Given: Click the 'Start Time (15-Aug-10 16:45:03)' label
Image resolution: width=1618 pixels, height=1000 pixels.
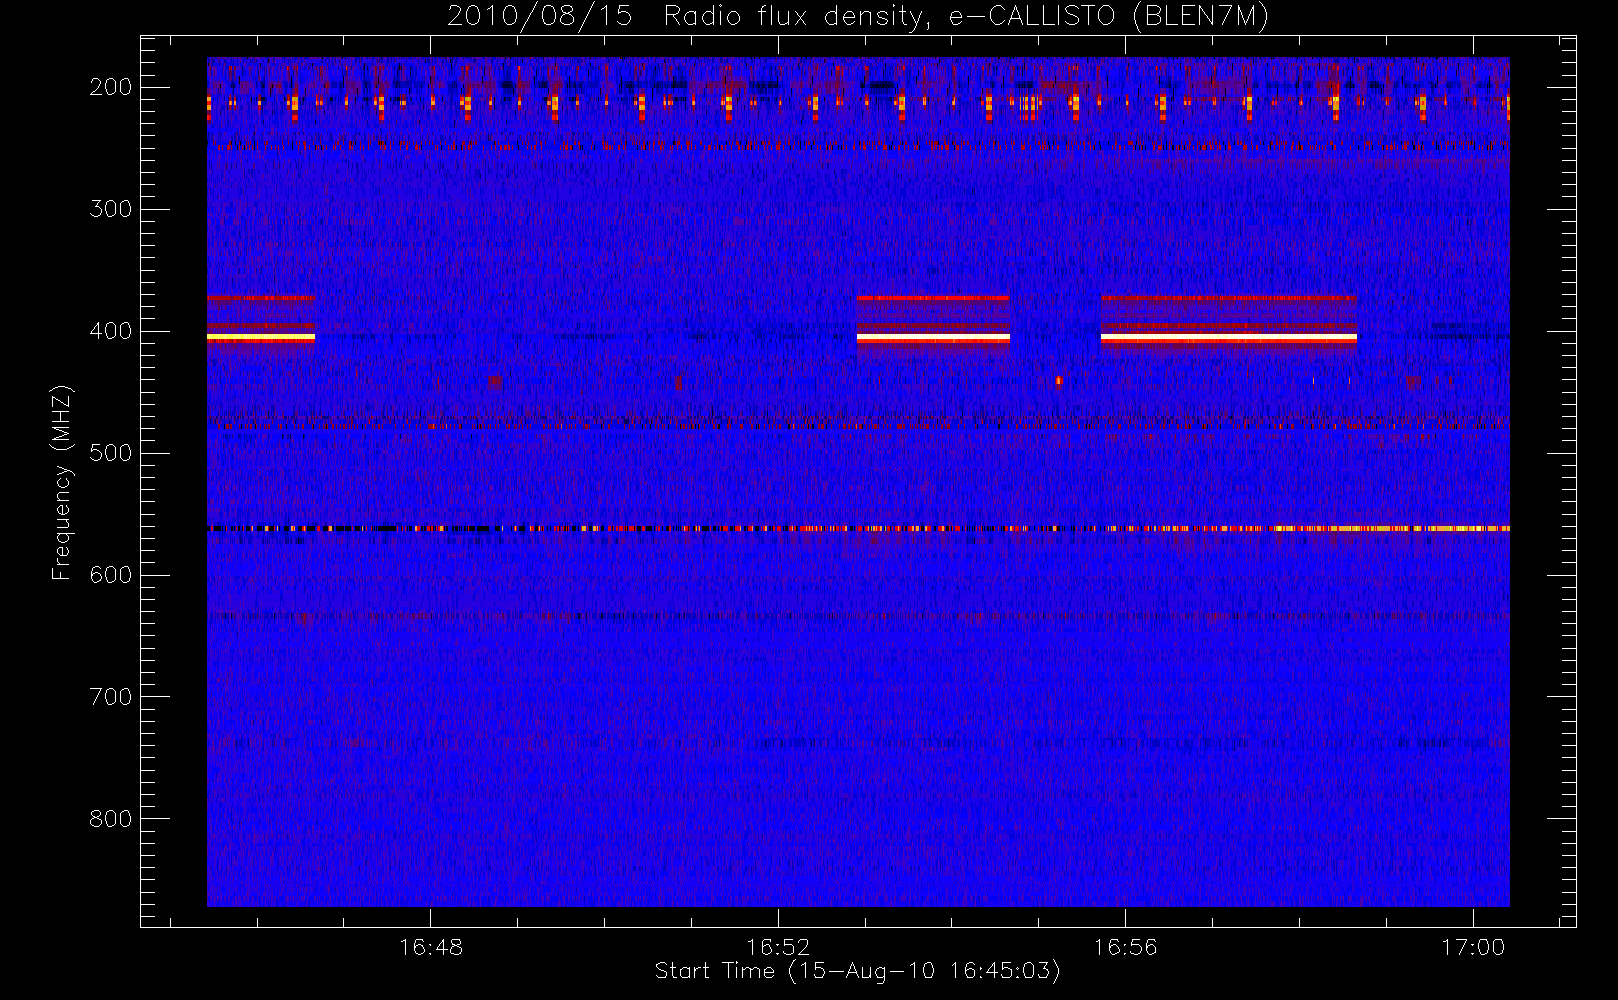Looking at the screenshot, I should point(857,971).
